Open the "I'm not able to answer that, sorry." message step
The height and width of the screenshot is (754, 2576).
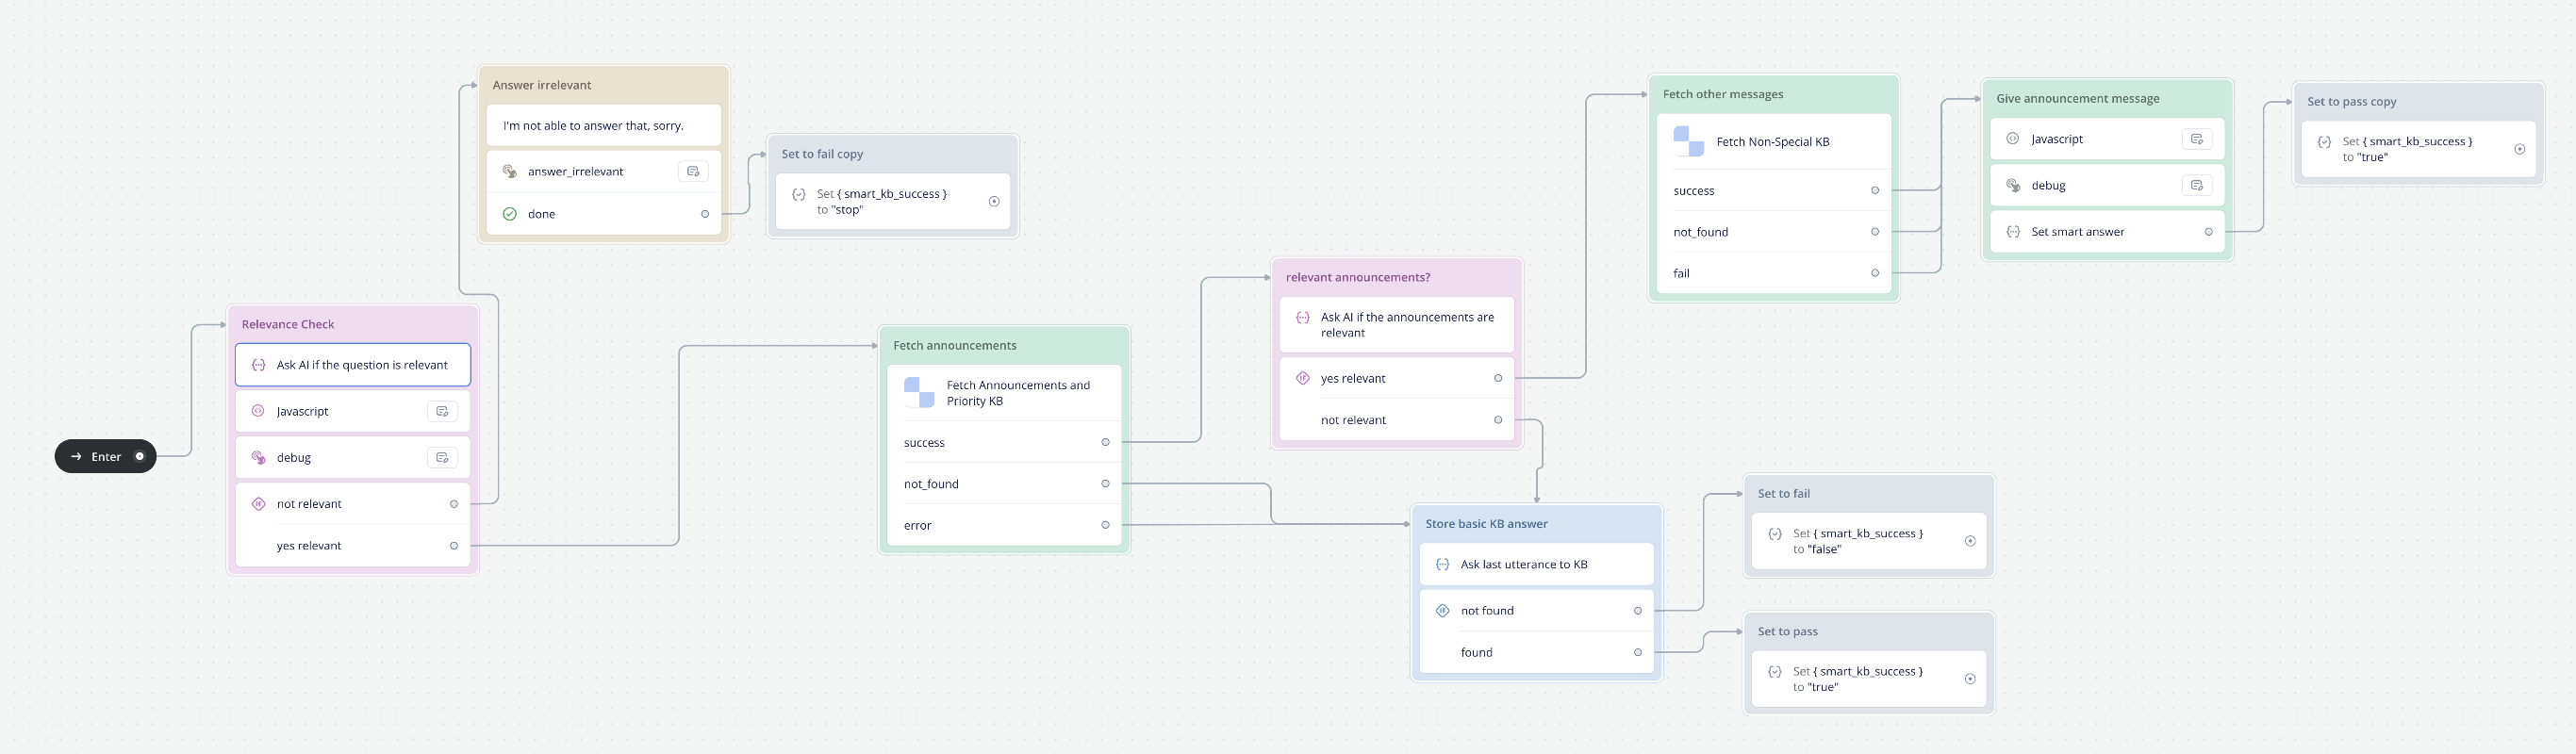604,126
